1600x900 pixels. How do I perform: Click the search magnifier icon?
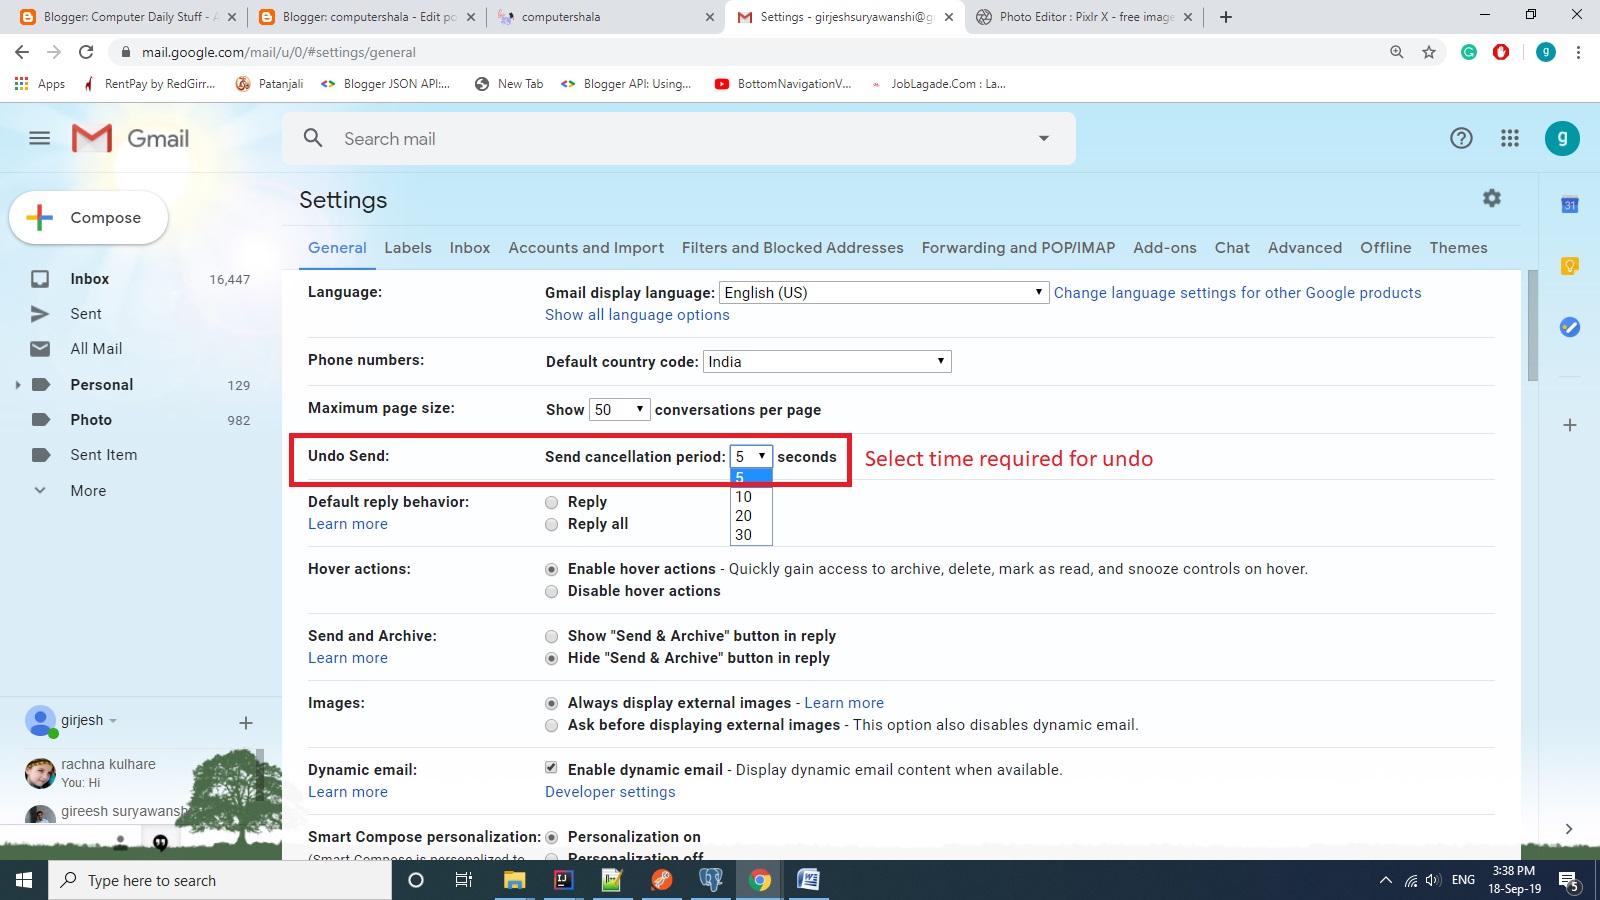(313, 138)
